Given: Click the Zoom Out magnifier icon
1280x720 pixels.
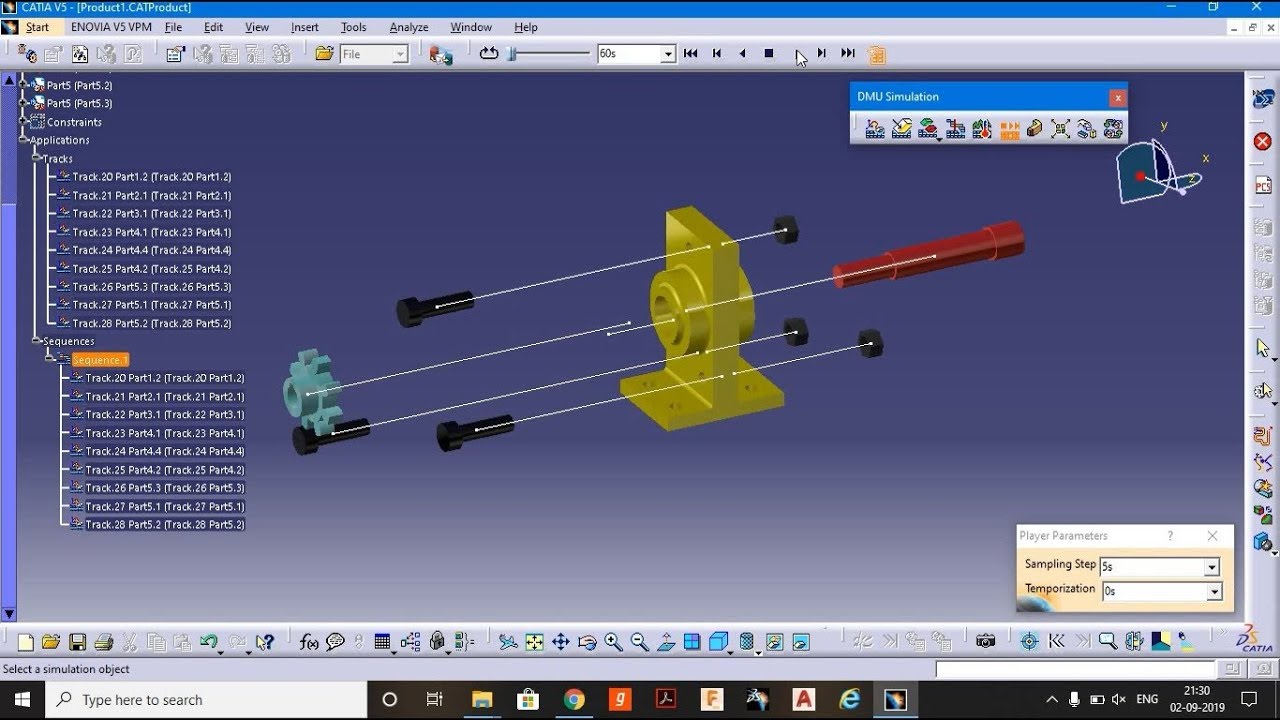Looking at the screenshot, I should pyautogui.click(x=639, y=642).
